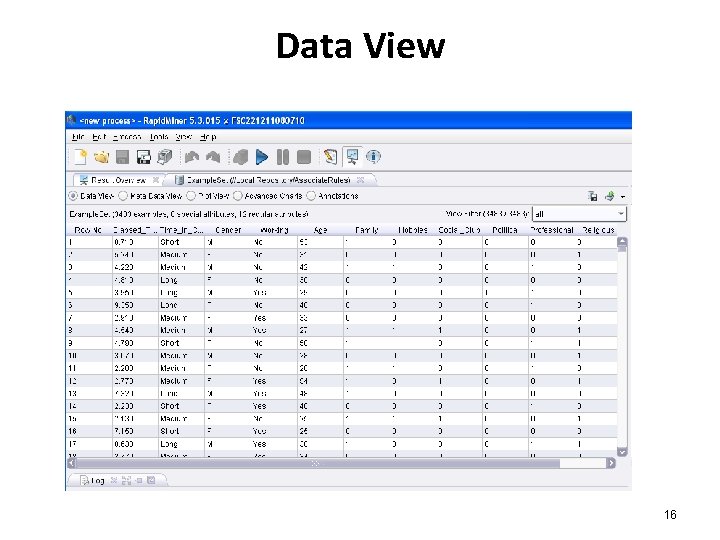720x540 pixels.
Task: Select the Annotations radio button
Action: coord(311,196)
